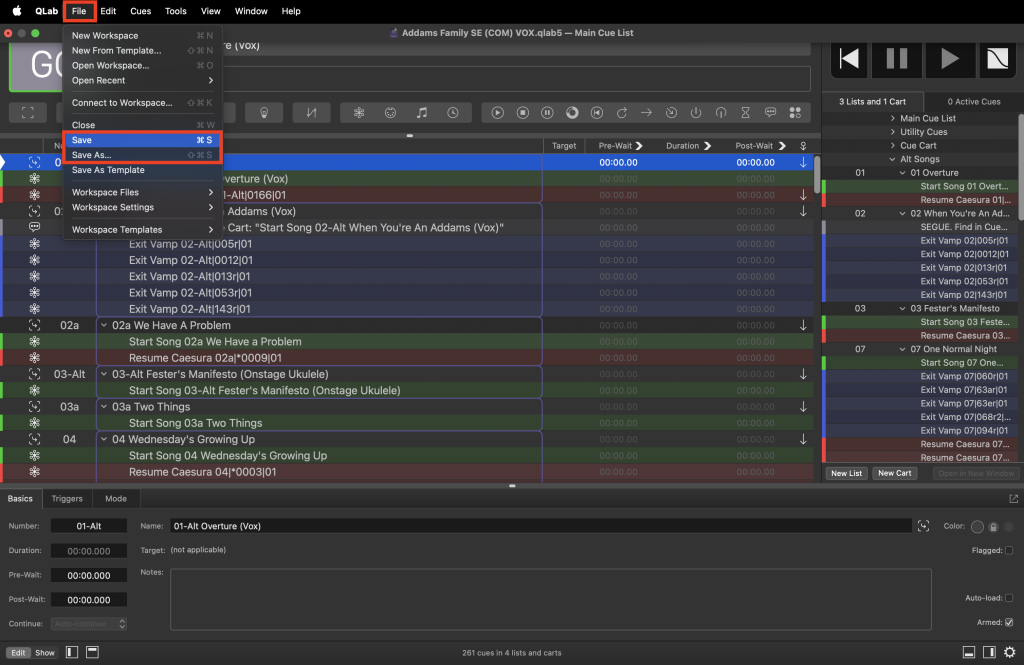Add a Pause cue from the toolbar
The width and height of the screenshot is (1024, 665).
click(x=547, y=113)
